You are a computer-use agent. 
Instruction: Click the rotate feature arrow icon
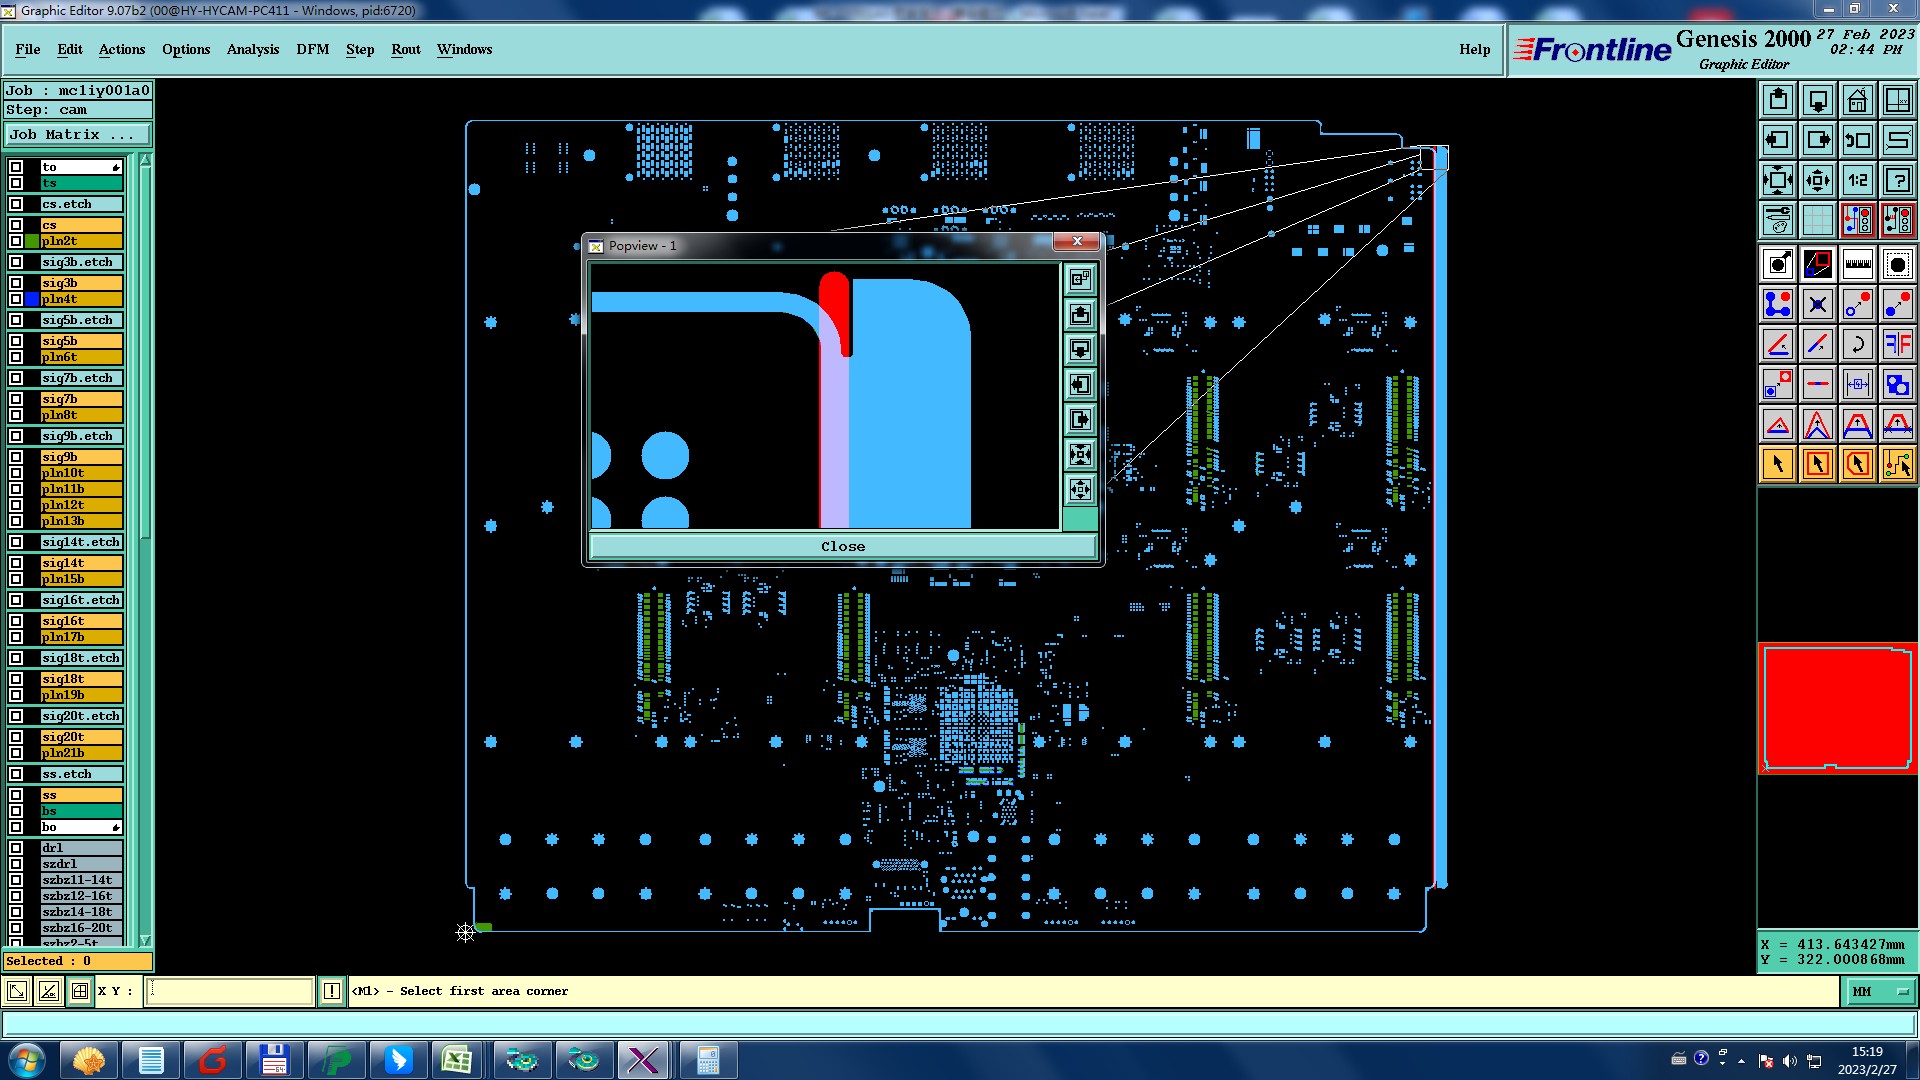click(x=1858, y=344)
